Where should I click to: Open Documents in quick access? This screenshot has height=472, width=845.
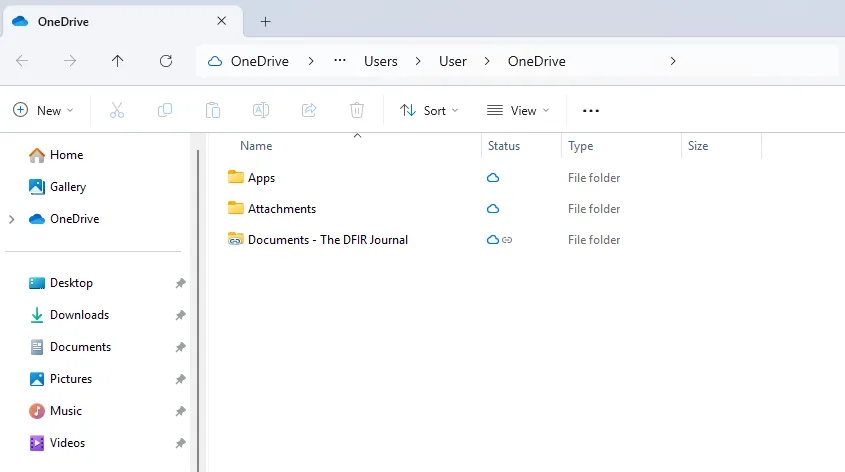[x=70, y=347]
